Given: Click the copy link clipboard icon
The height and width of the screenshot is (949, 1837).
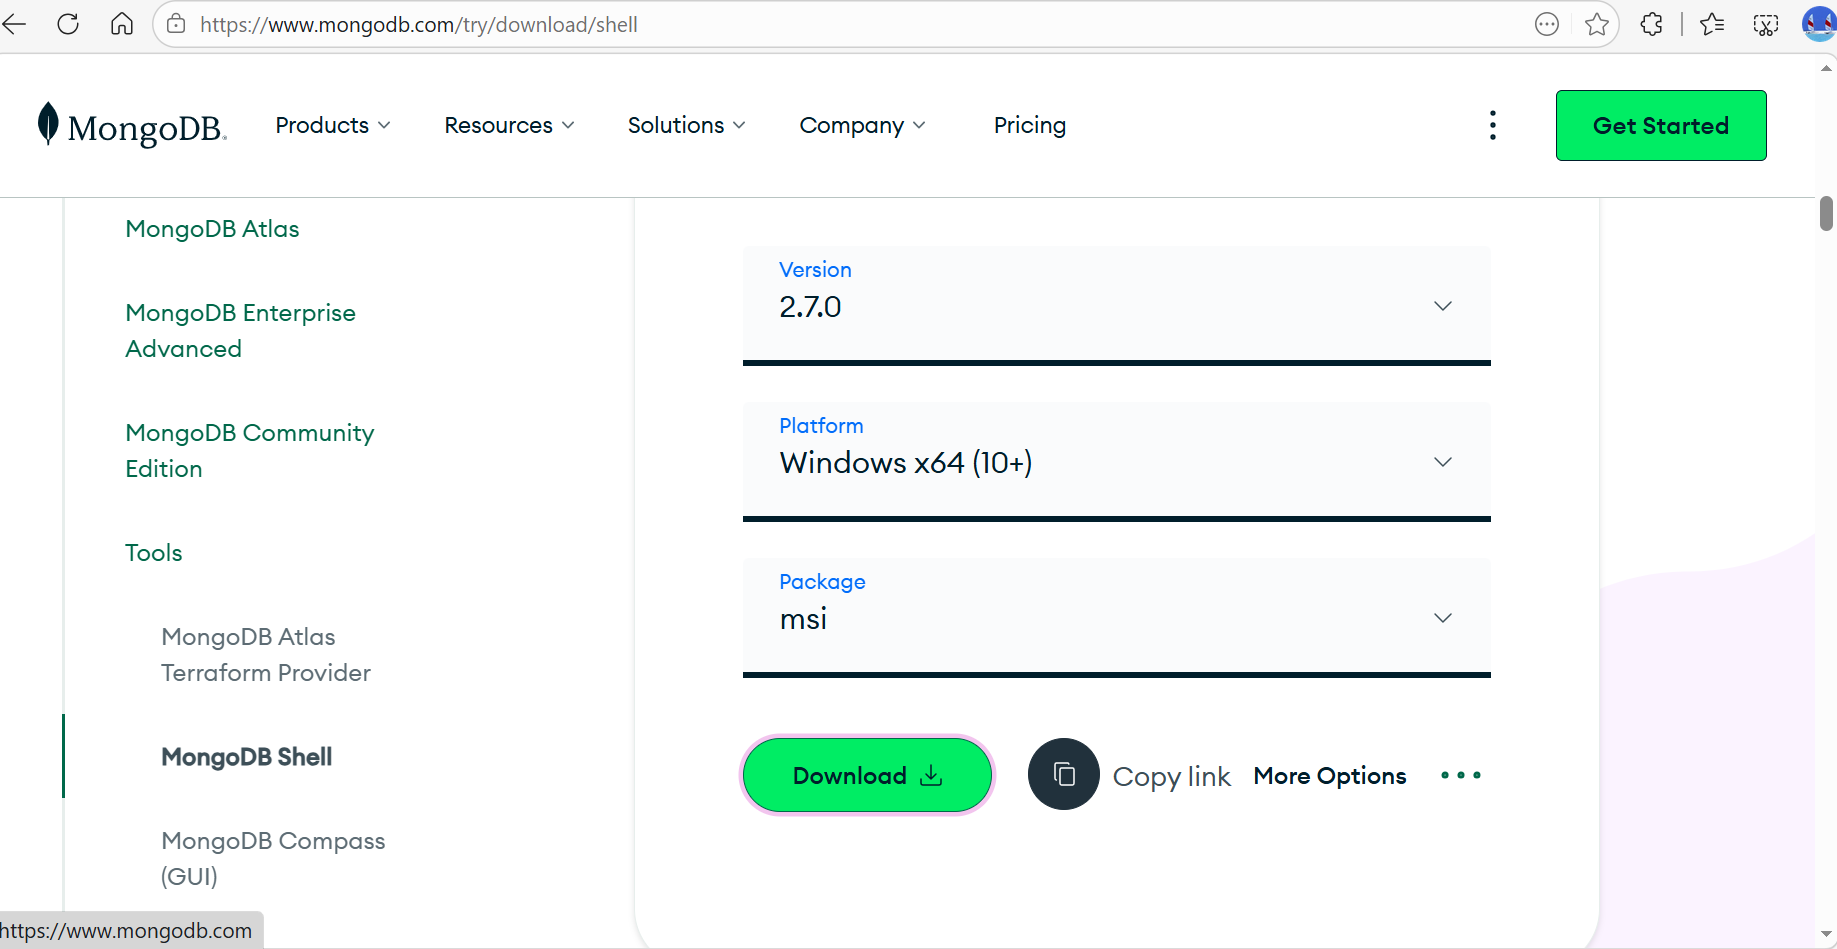Looking at the screenshot, I should click(x=1064, y=774).
